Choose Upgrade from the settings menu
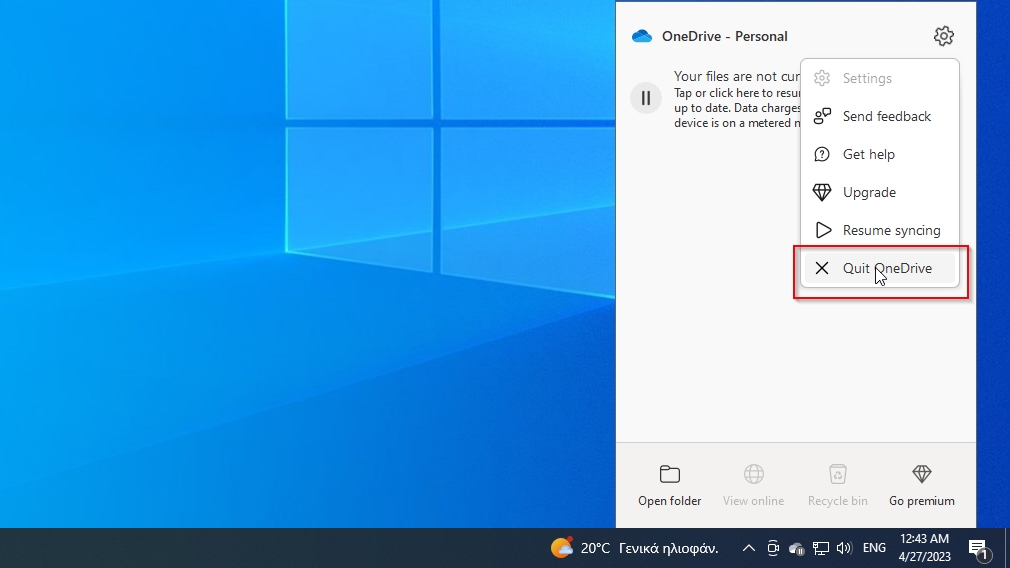1010x568 pixels. 869,192
